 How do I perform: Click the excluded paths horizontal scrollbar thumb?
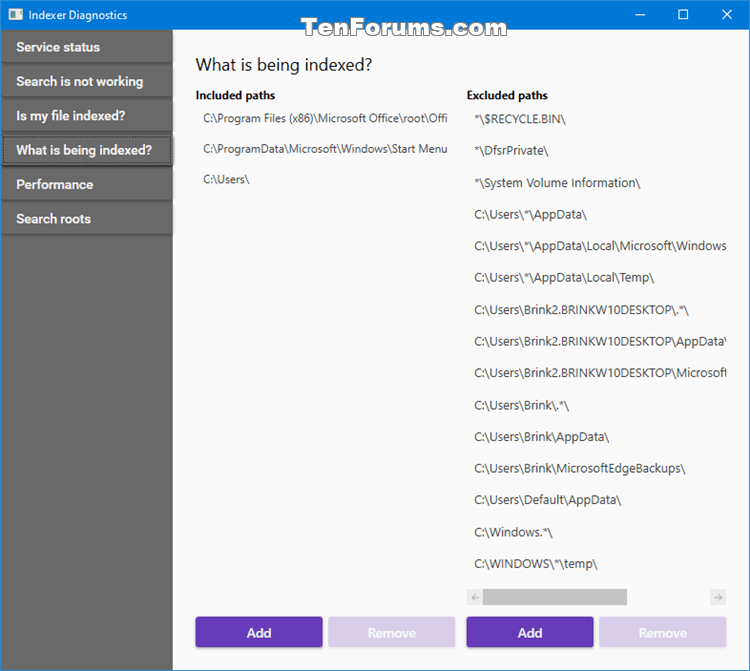(554, 597)
